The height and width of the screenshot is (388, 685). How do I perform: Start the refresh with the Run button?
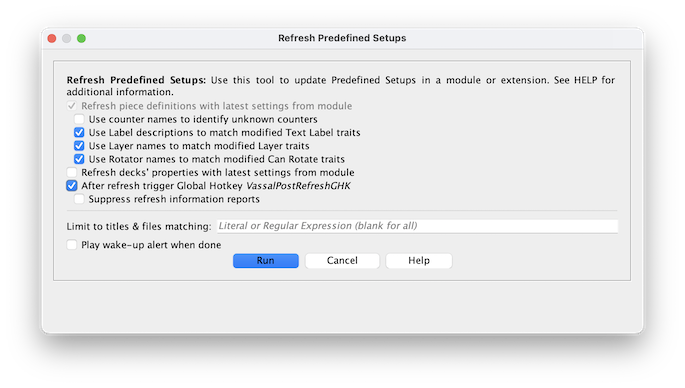[x=266, y=261]
